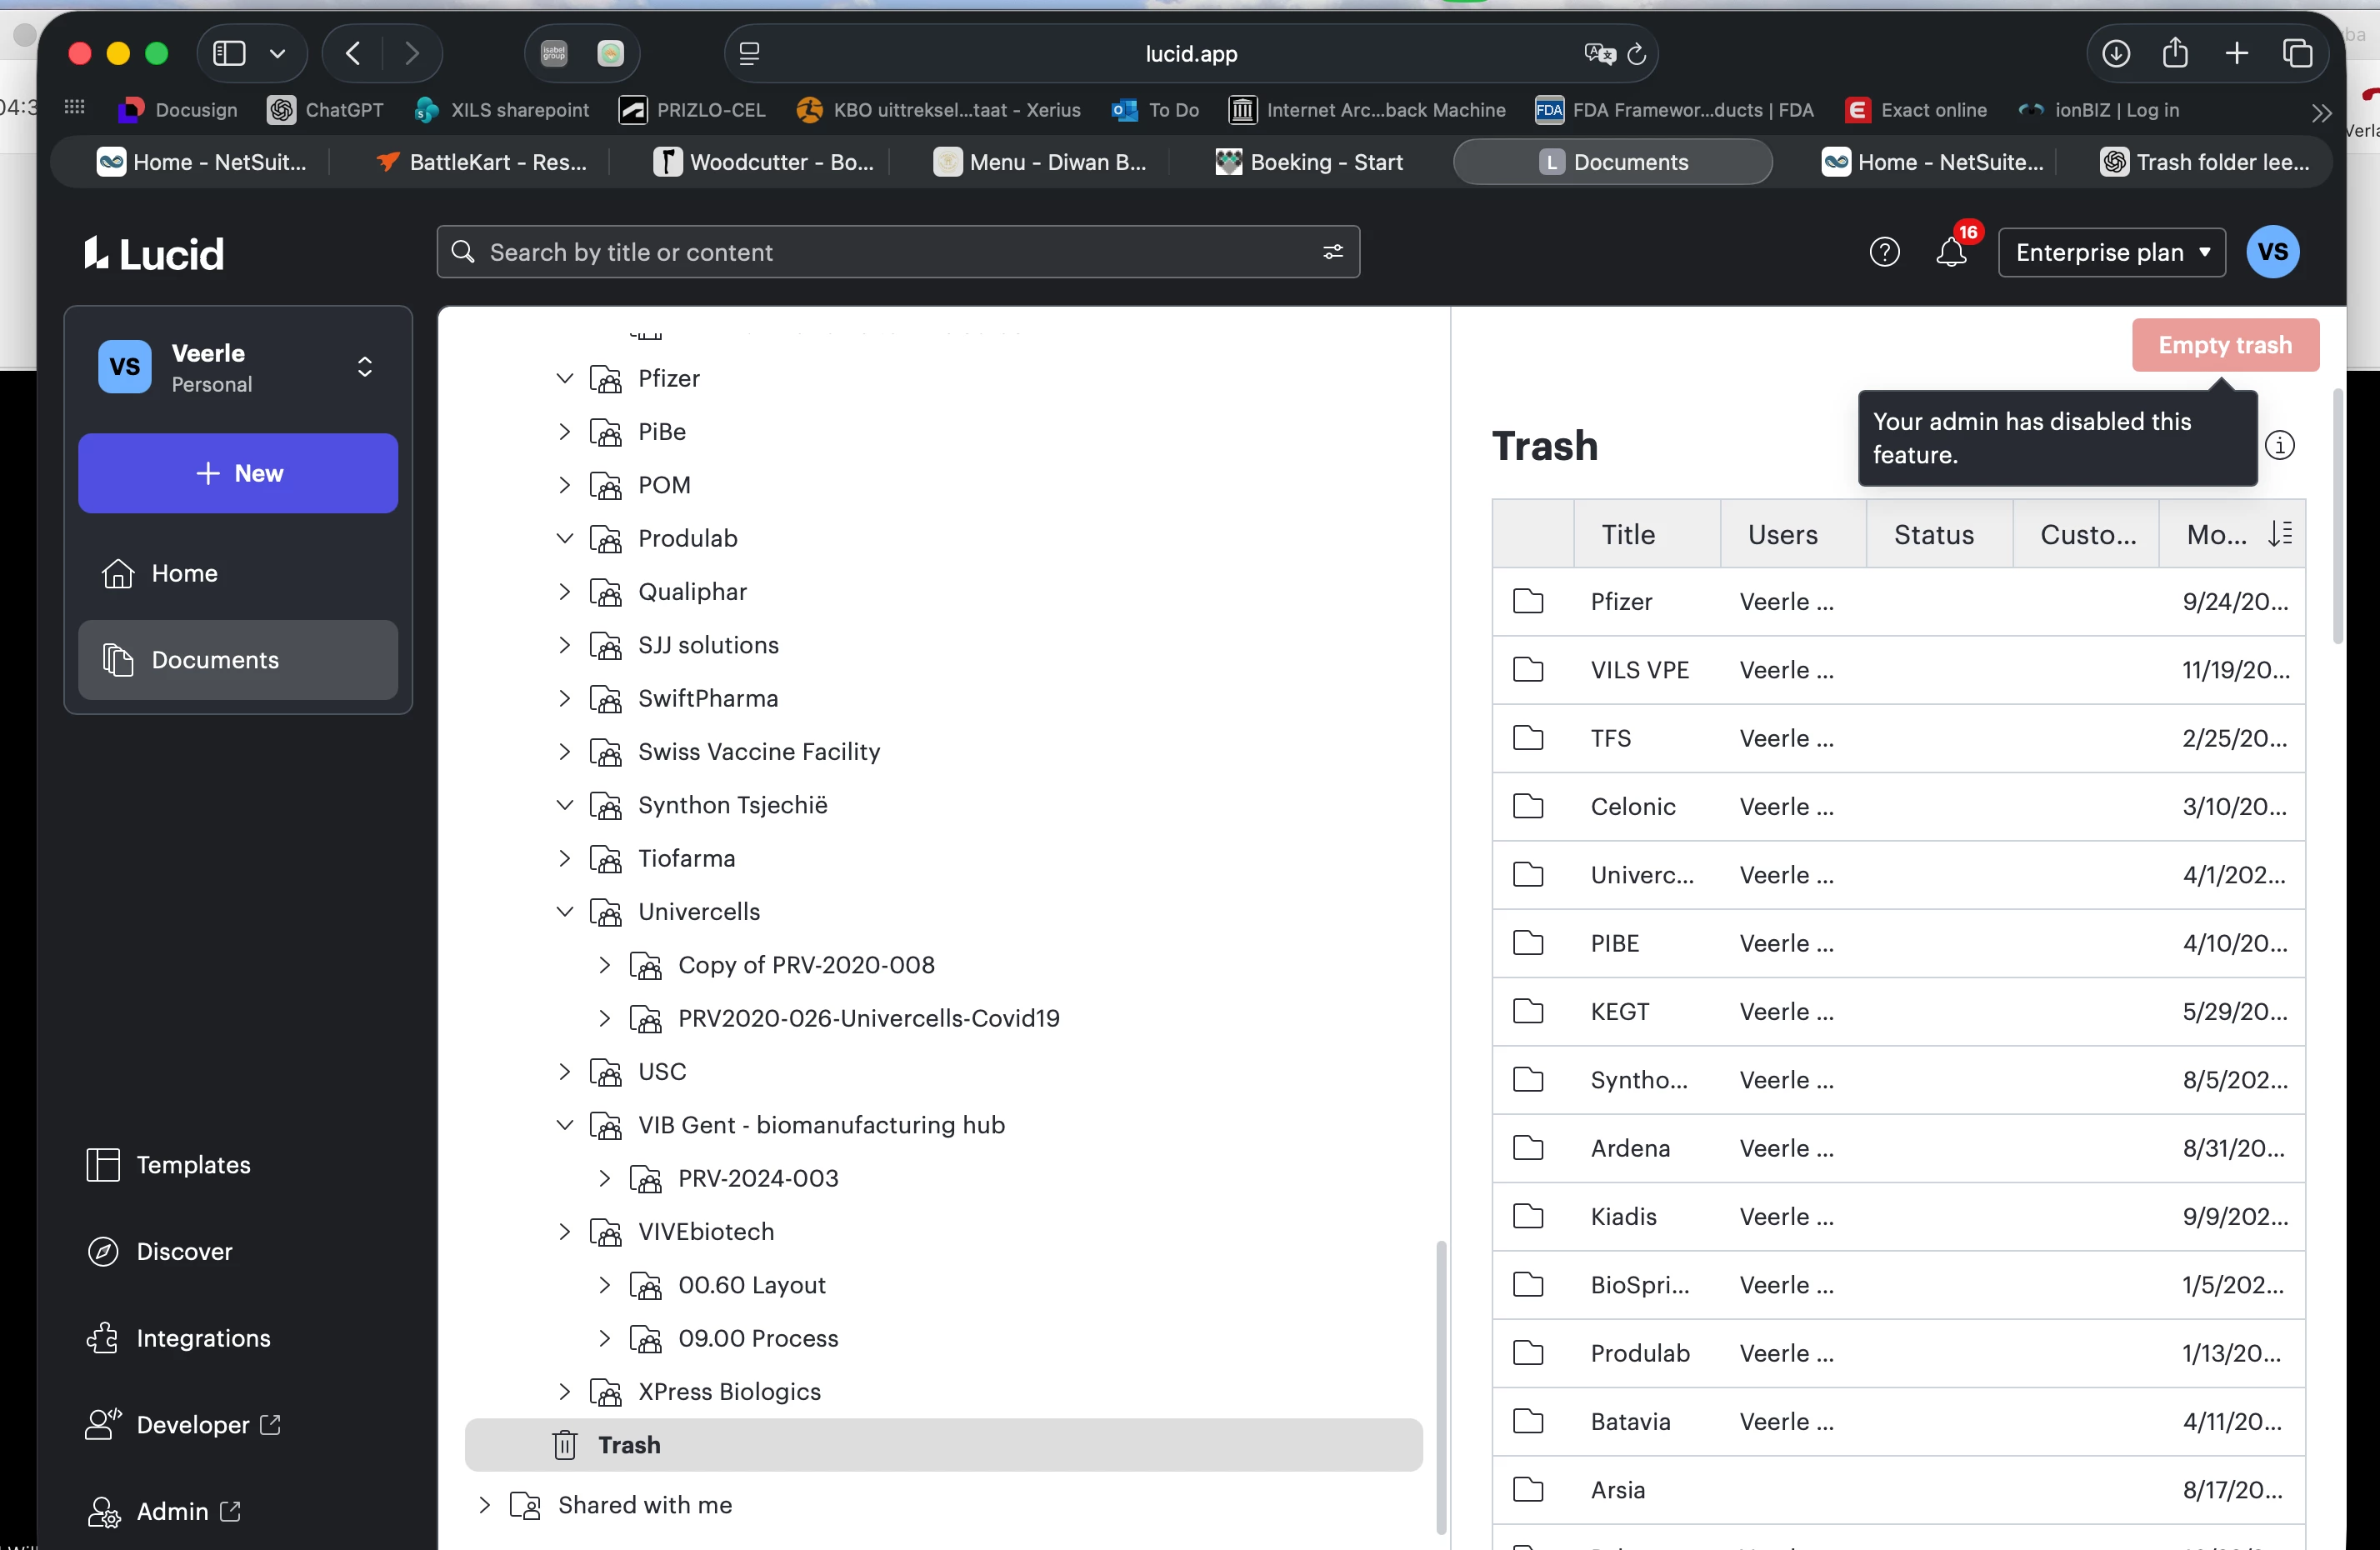The width and height of the screenshot is (2380, 1550).
Task: Click the VS profile avatar
Action: pyautogui.click(x=2272, y=252)
